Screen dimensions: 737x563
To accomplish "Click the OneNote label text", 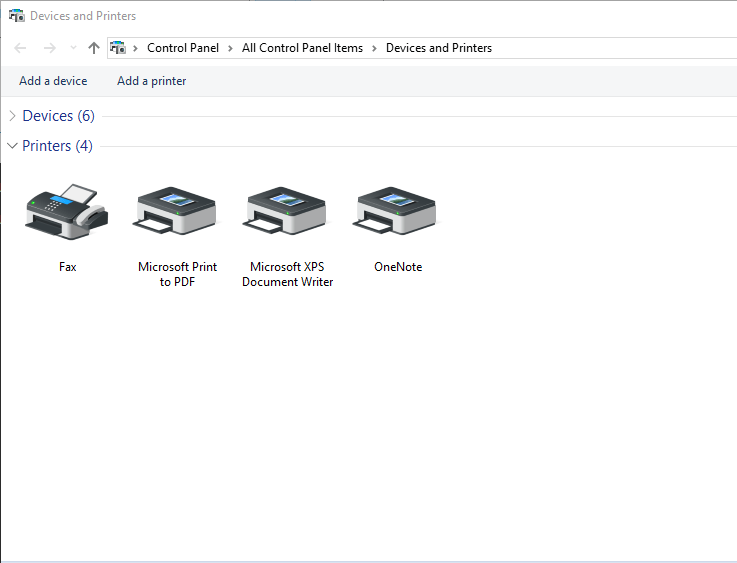I will tap(398, 267).
